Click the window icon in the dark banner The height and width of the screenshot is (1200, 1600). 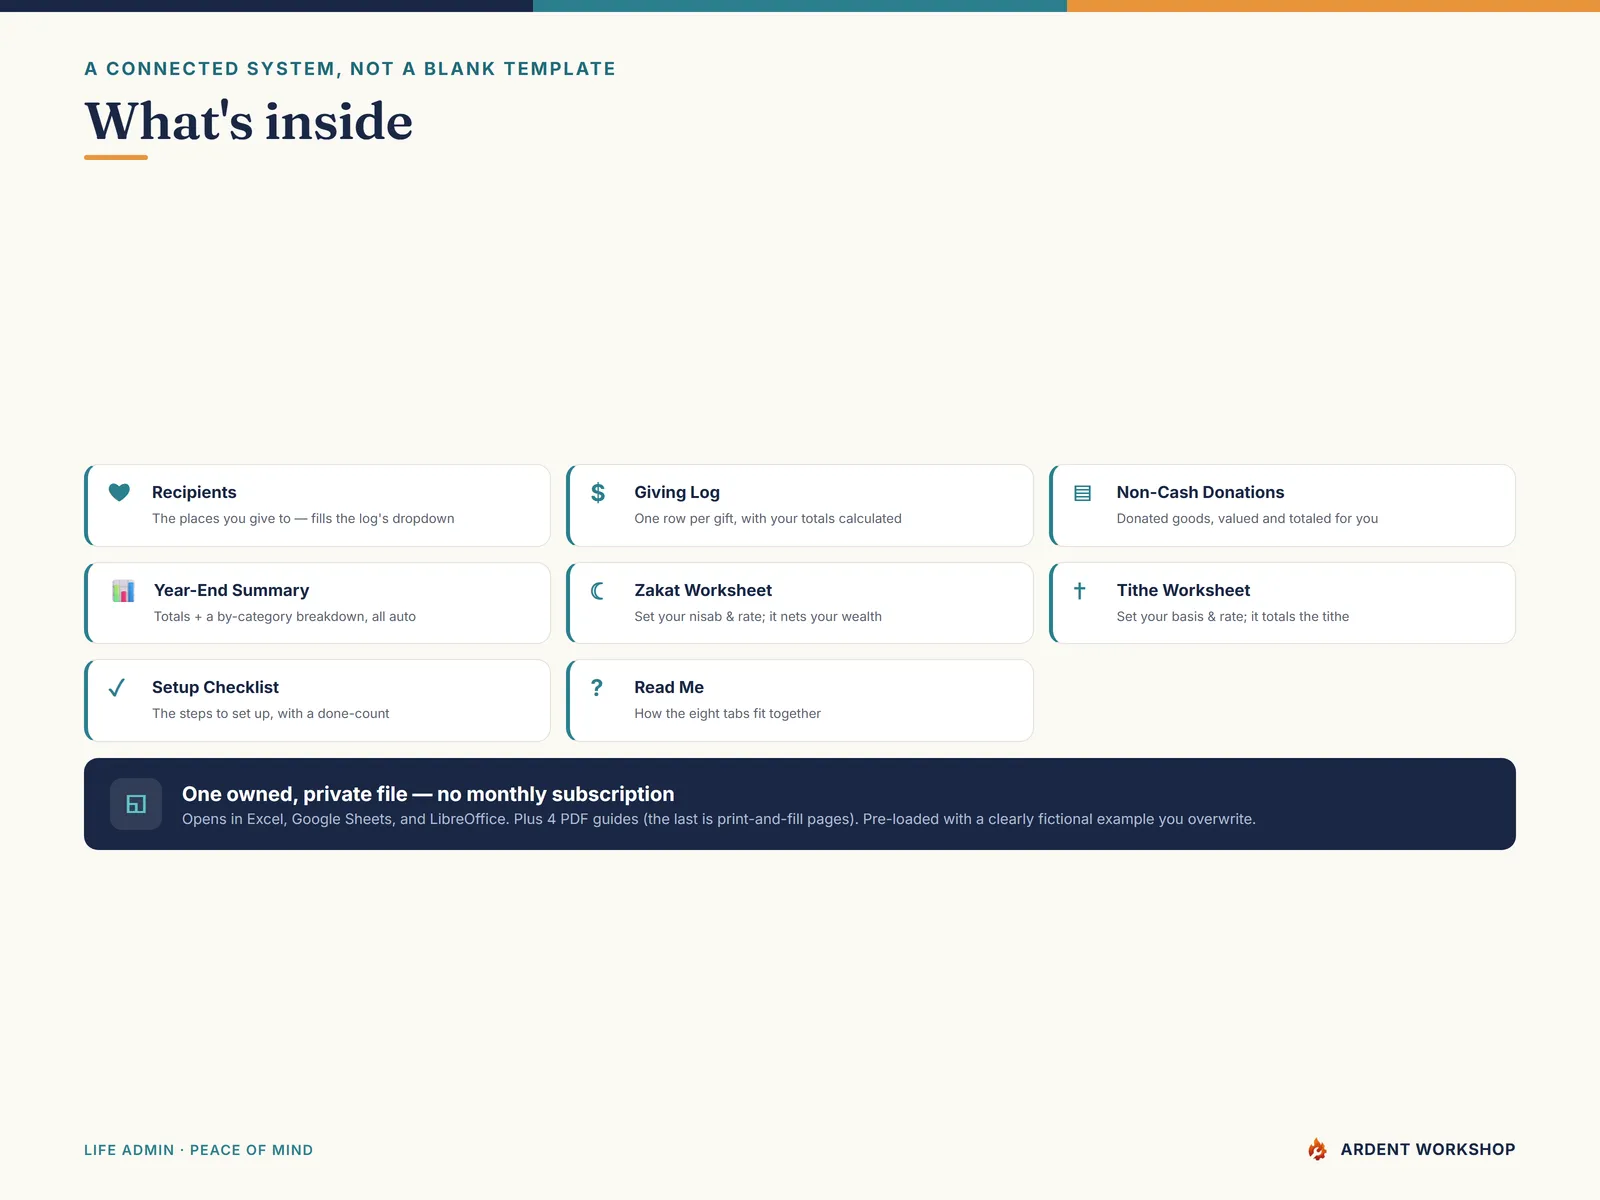pos(136,804)
